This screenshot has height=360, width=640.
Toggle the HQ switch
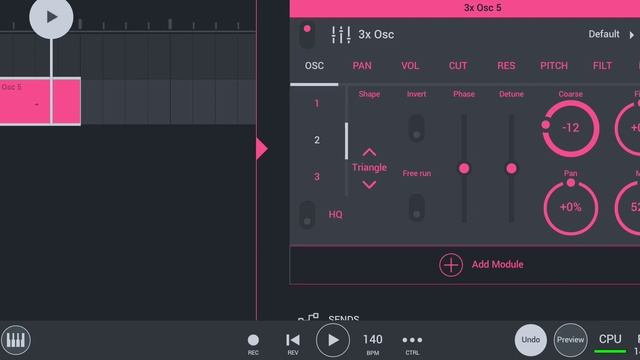307,214
